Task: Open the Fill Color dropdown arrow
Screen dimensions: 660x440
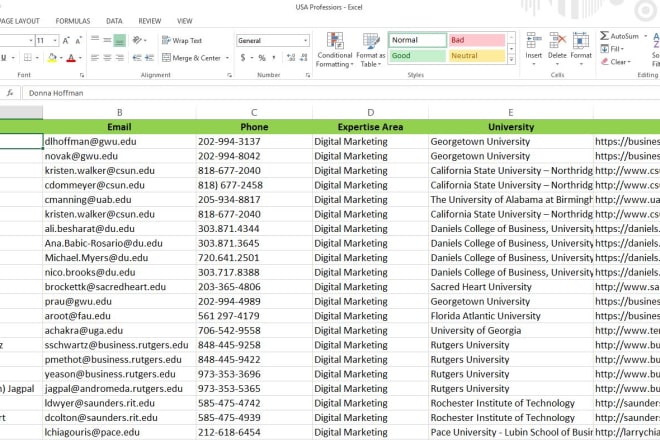Action: pos(61,58)
